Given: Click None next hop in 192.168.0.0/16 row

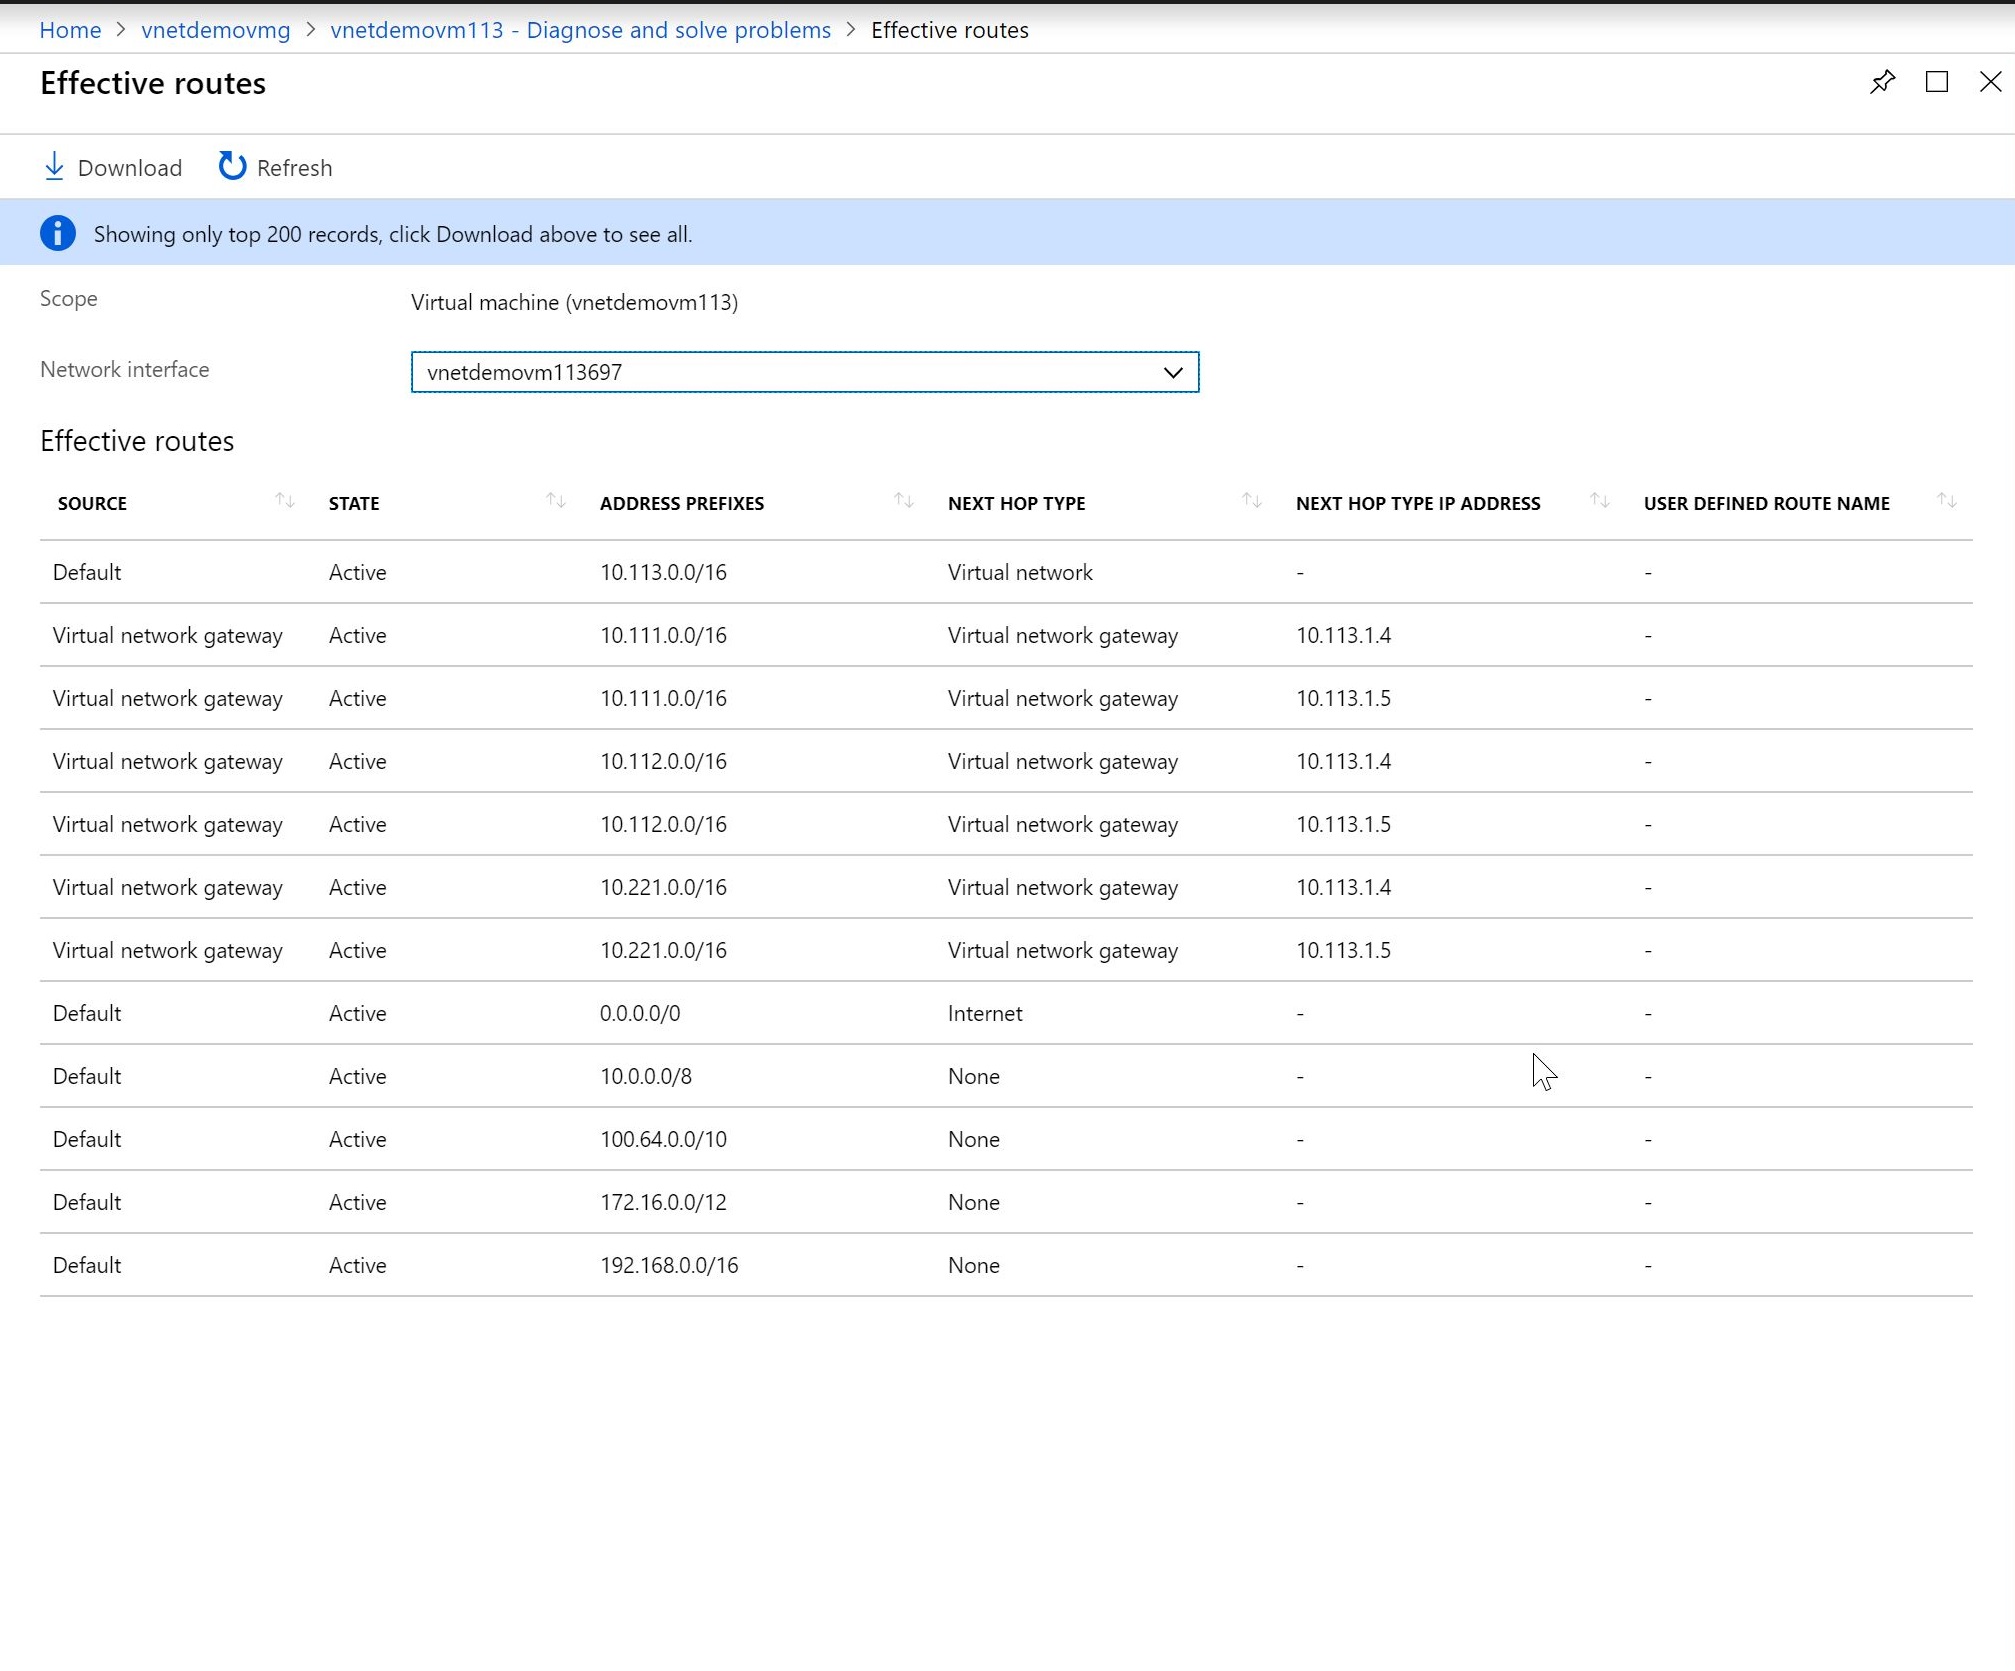Looking at the screenshot, I should pyautogui.click(x=974, y=1265).
